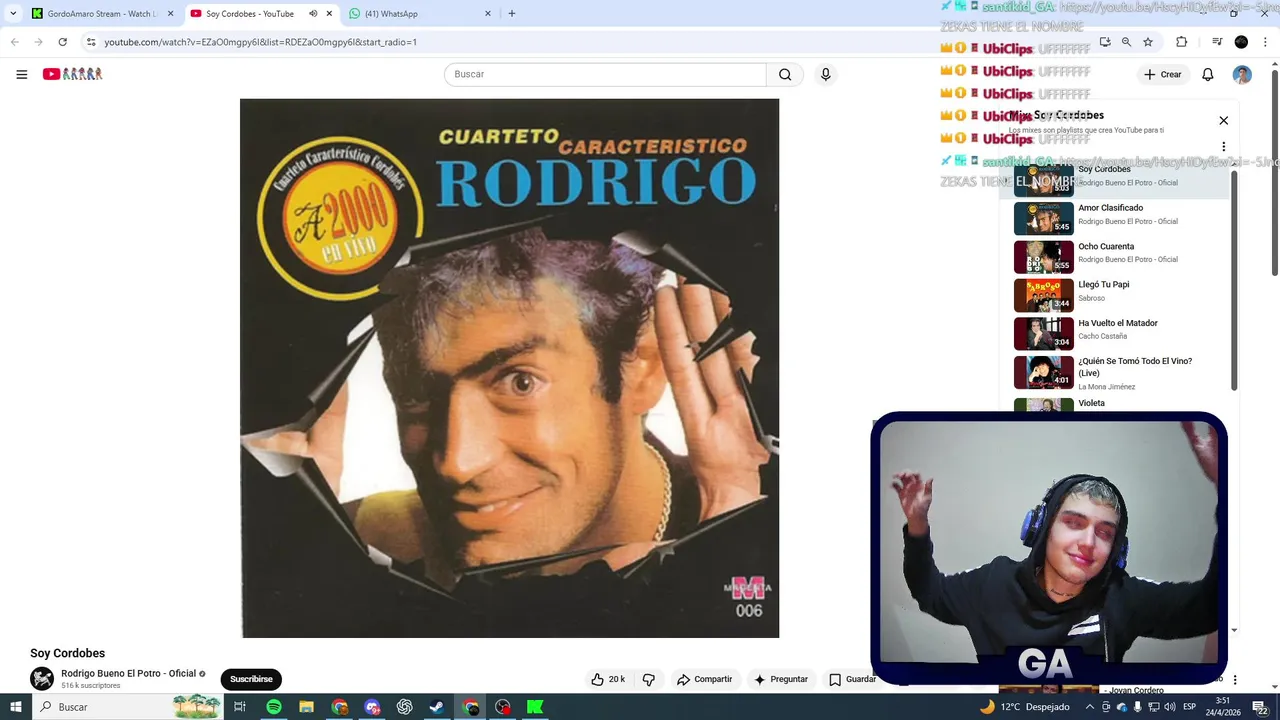Open the Windows notification center
Screen dimensions: 1280x720
click(1260, 707)
